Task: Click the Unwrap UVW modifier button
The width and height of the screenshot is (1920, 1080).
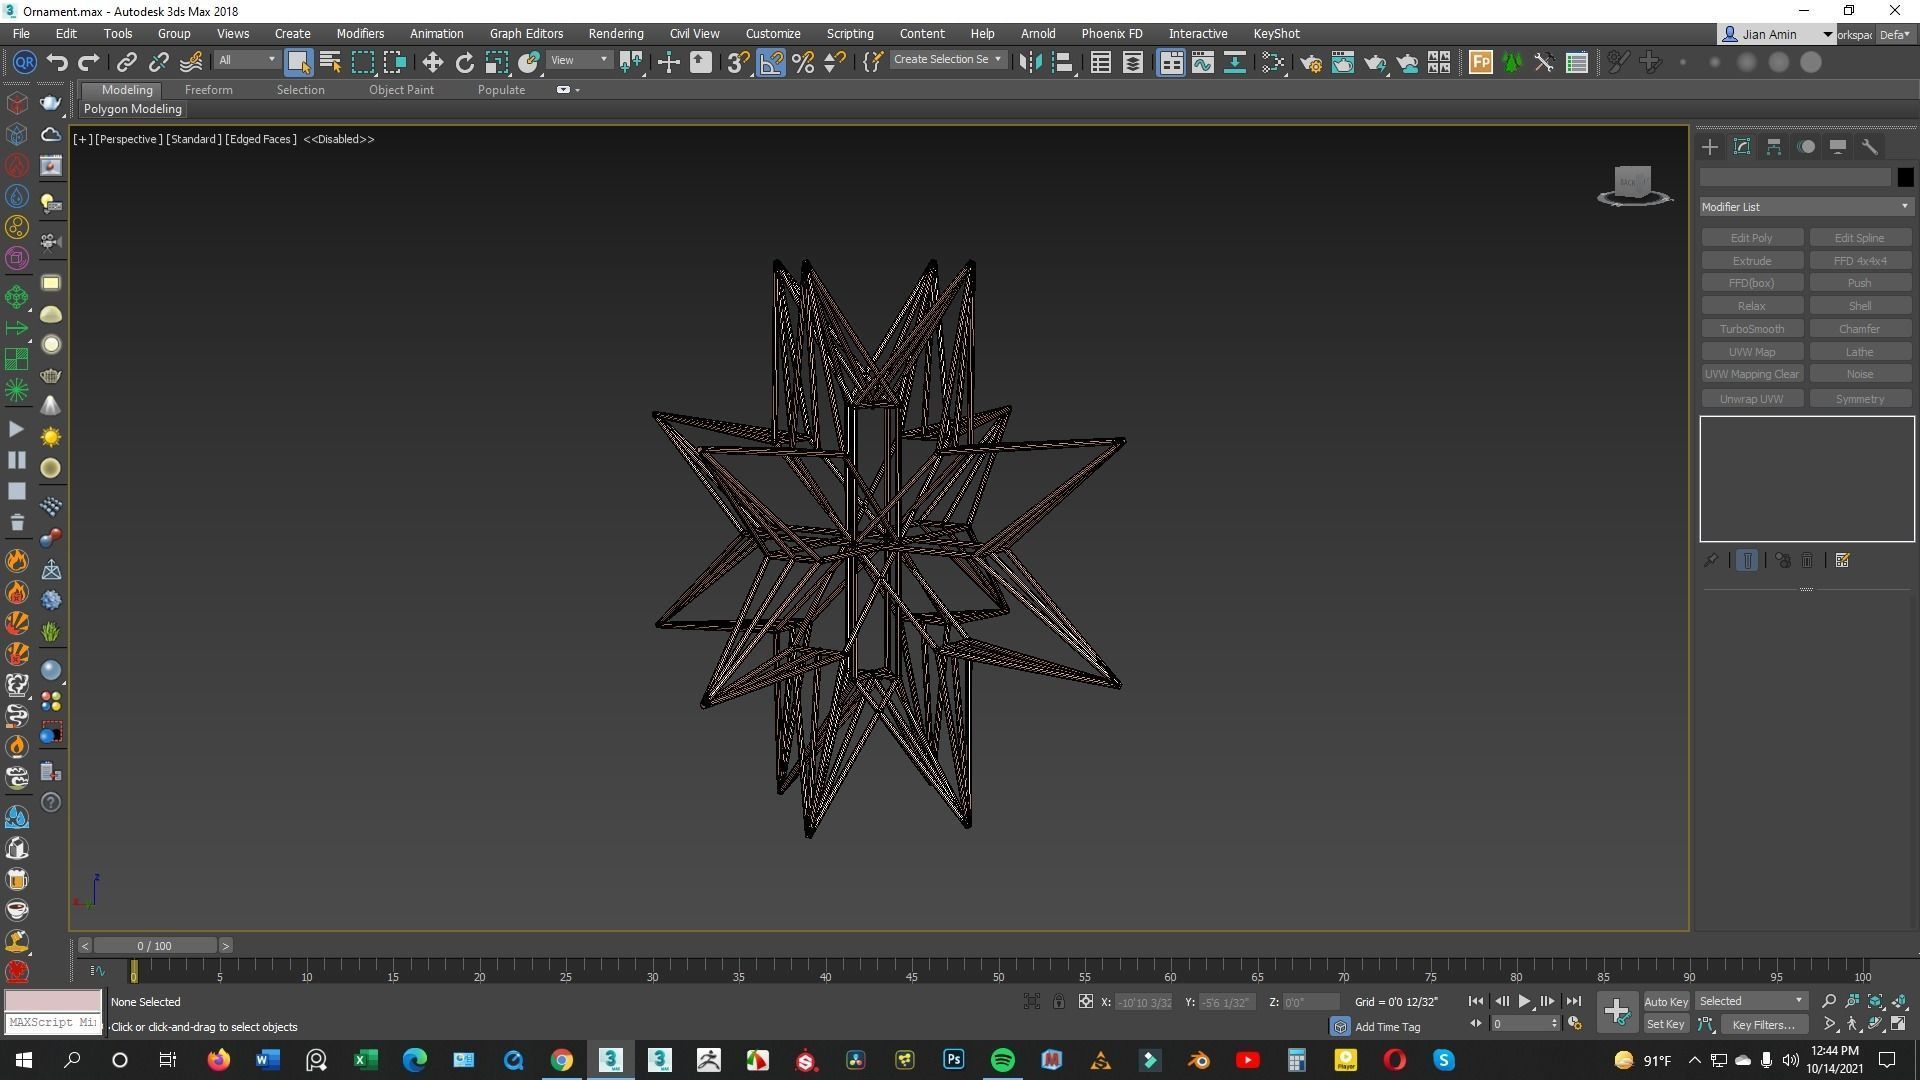Action: click(x=1752, y=399)
